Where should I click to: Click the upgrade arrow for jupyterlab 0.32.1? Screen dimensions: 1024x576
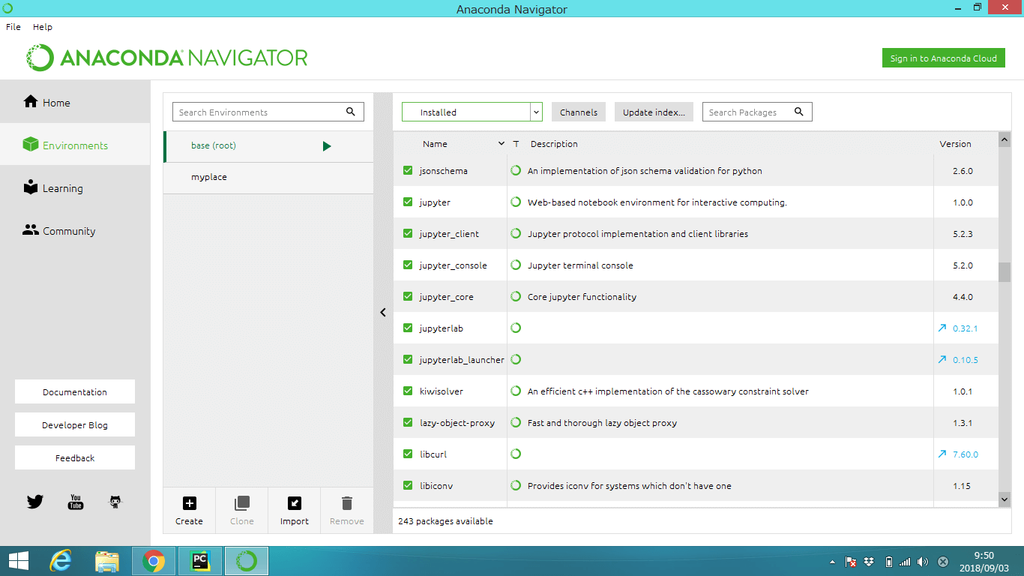942,328
